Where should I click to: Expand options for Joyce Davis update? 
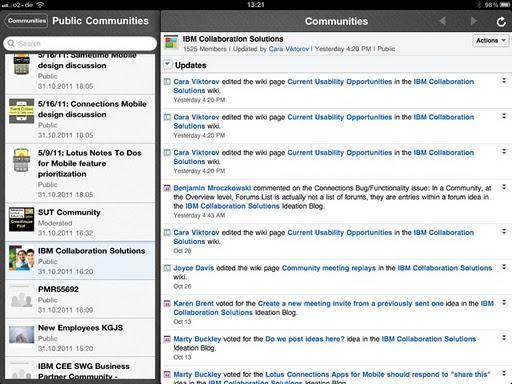pyautogui.click(x=504, y=267)
